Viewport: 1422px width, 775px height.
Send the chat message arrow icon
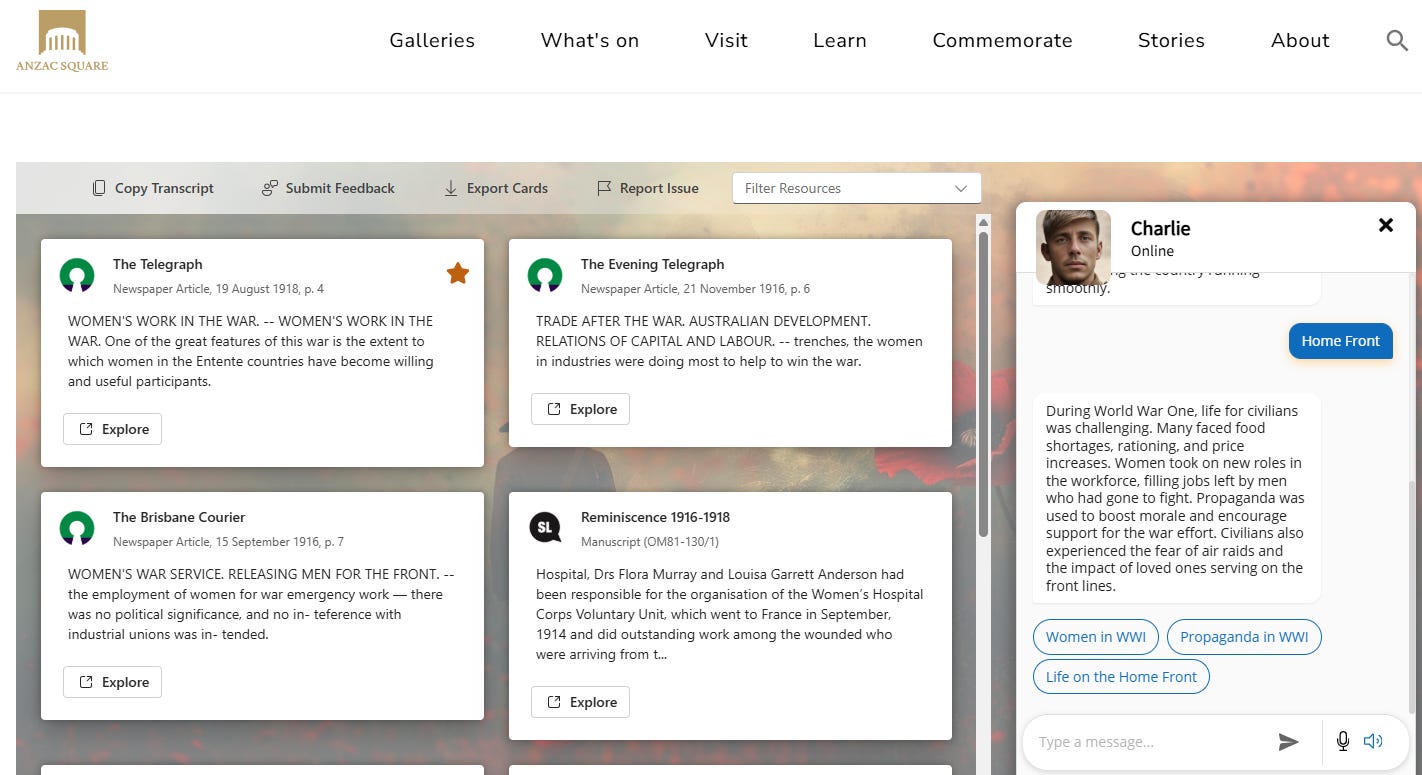(1289, 742)
